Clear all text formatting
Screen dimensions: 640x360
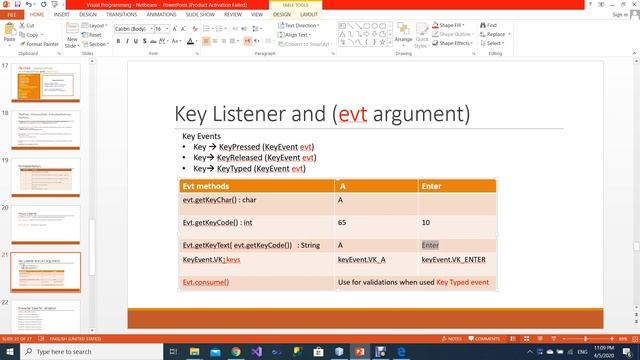click(x=195, y=29)
